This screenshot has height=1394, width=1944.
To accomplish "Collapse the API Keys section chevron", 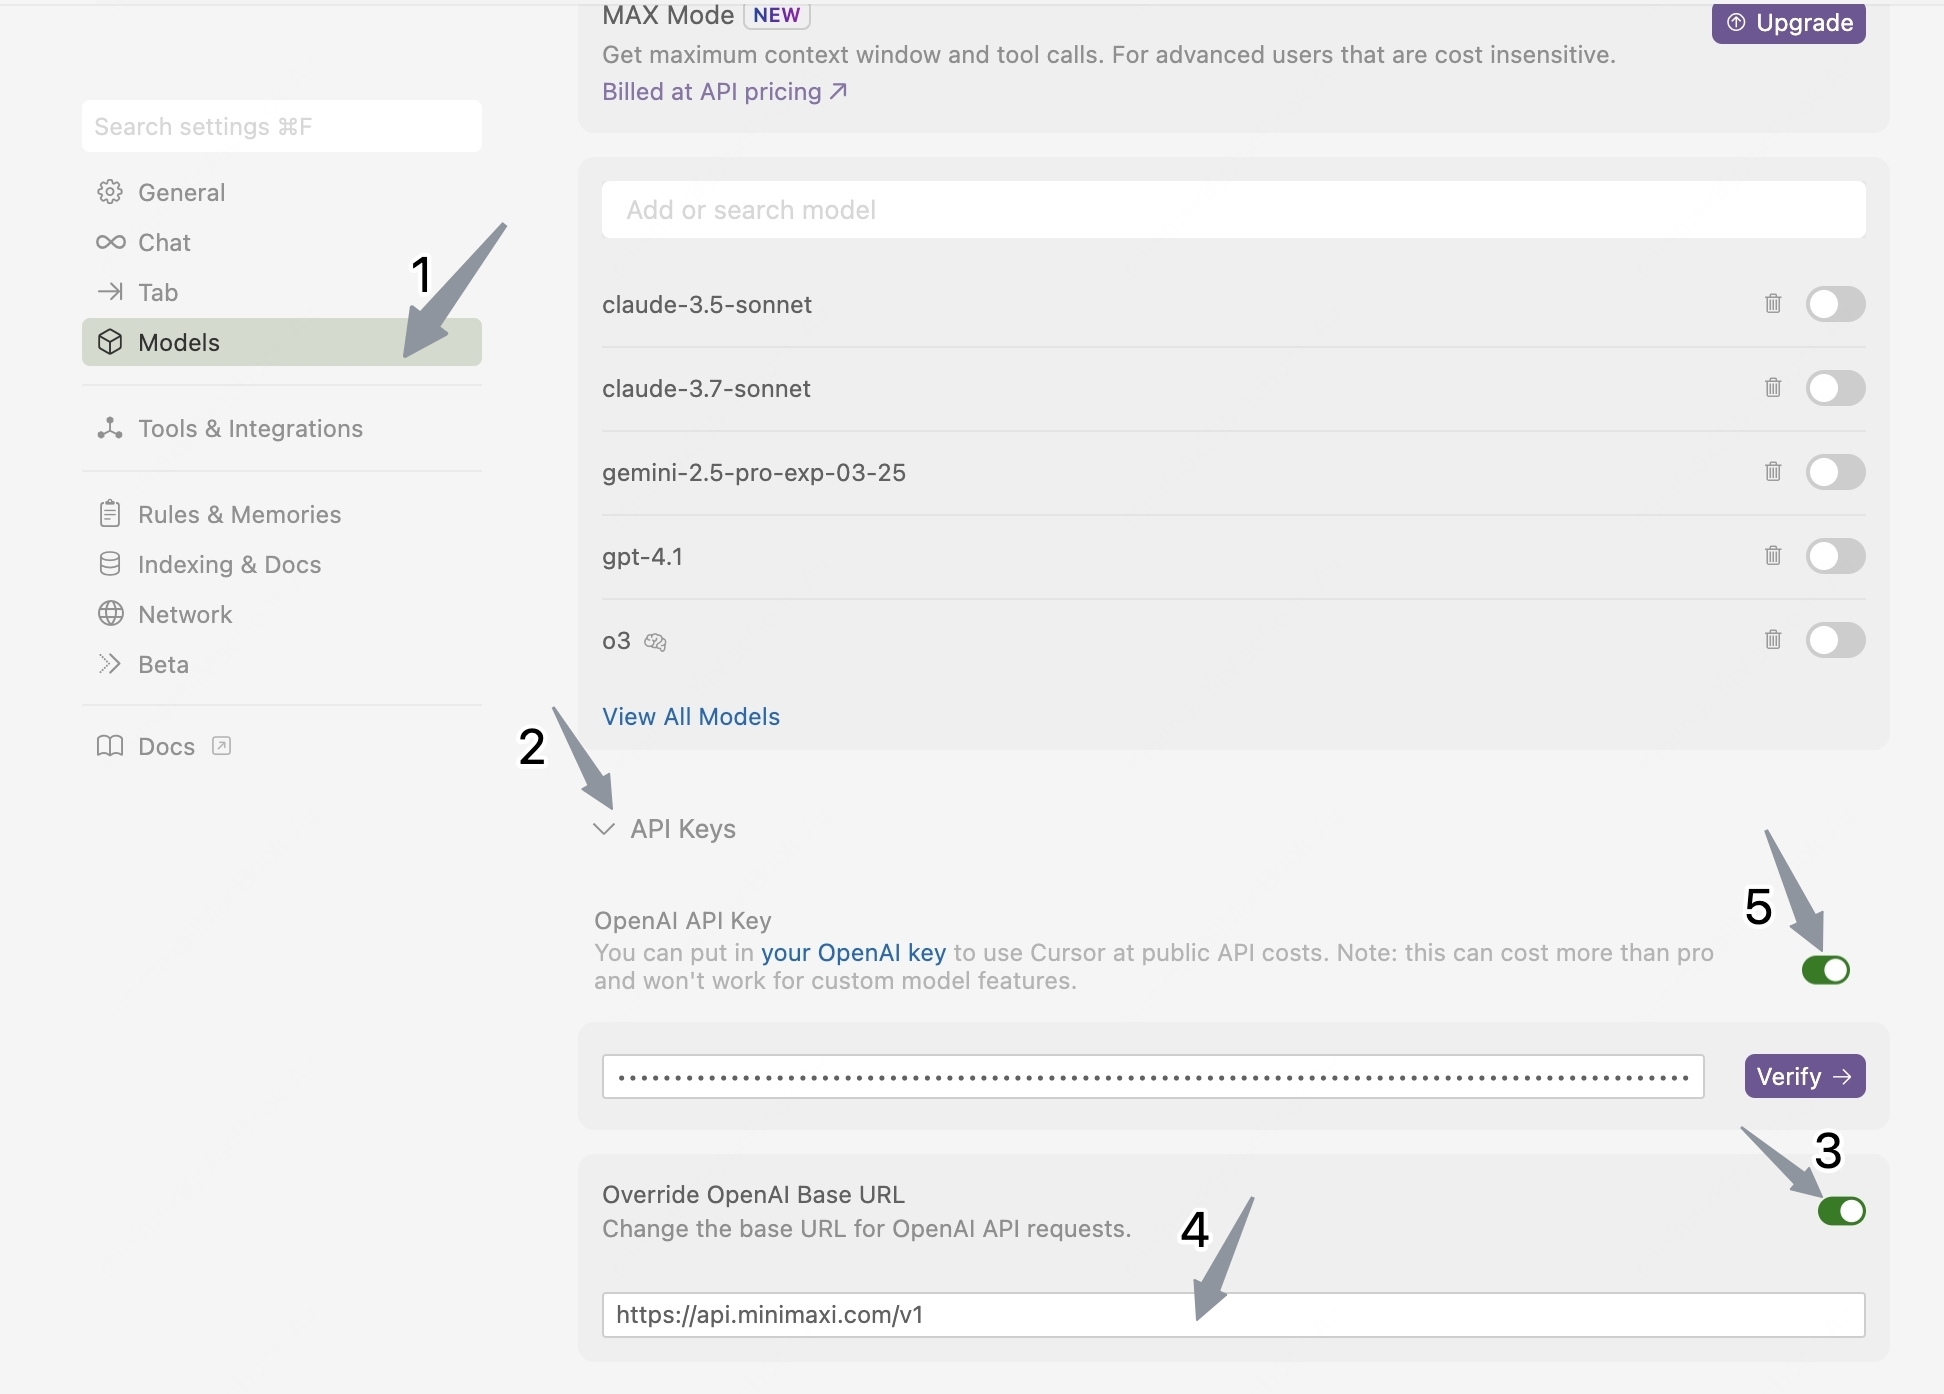I will [603, 829].
